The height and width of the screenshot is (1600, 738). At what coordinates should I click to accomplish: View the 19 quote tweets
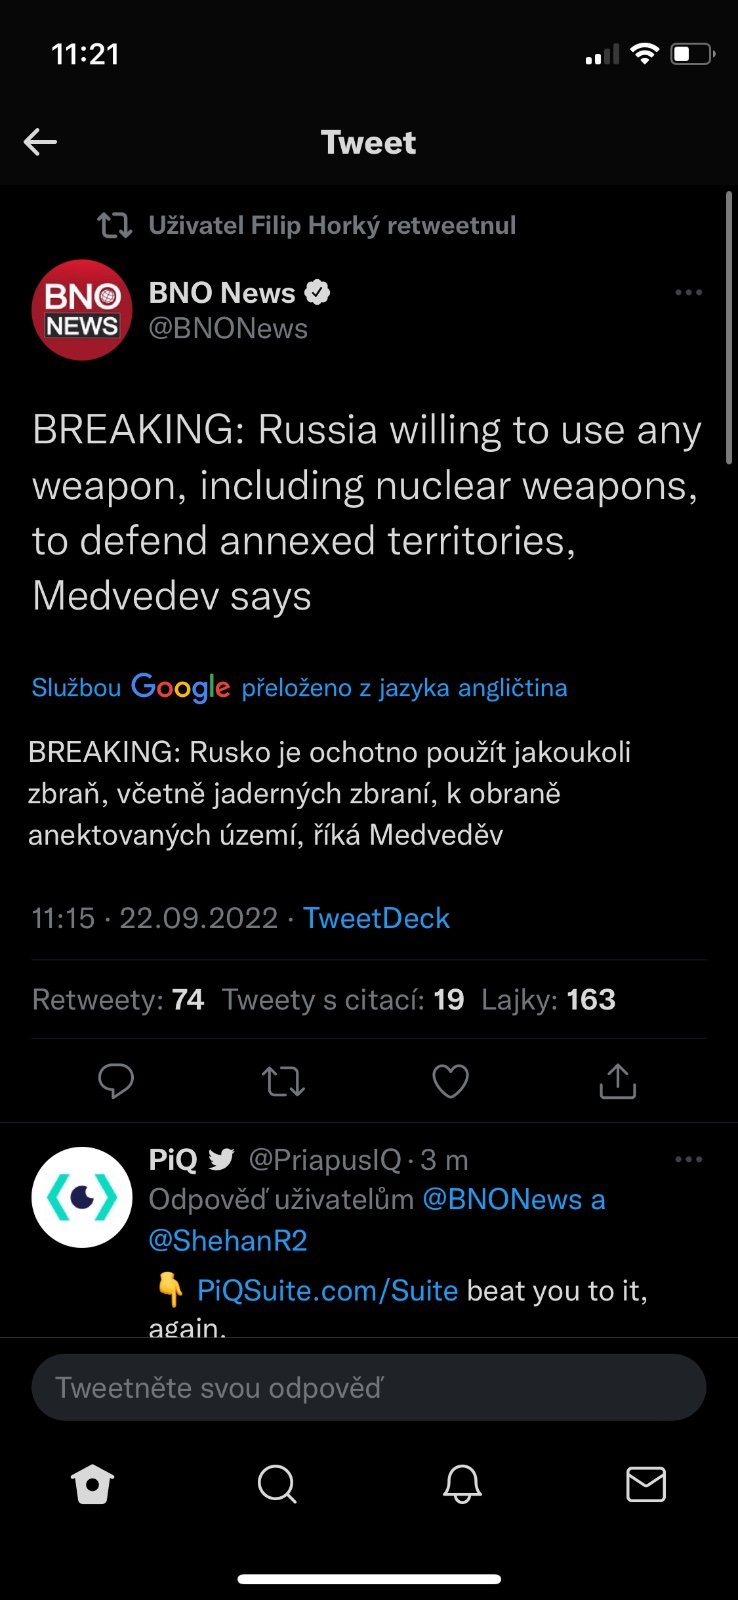[x=343, y=1000]
